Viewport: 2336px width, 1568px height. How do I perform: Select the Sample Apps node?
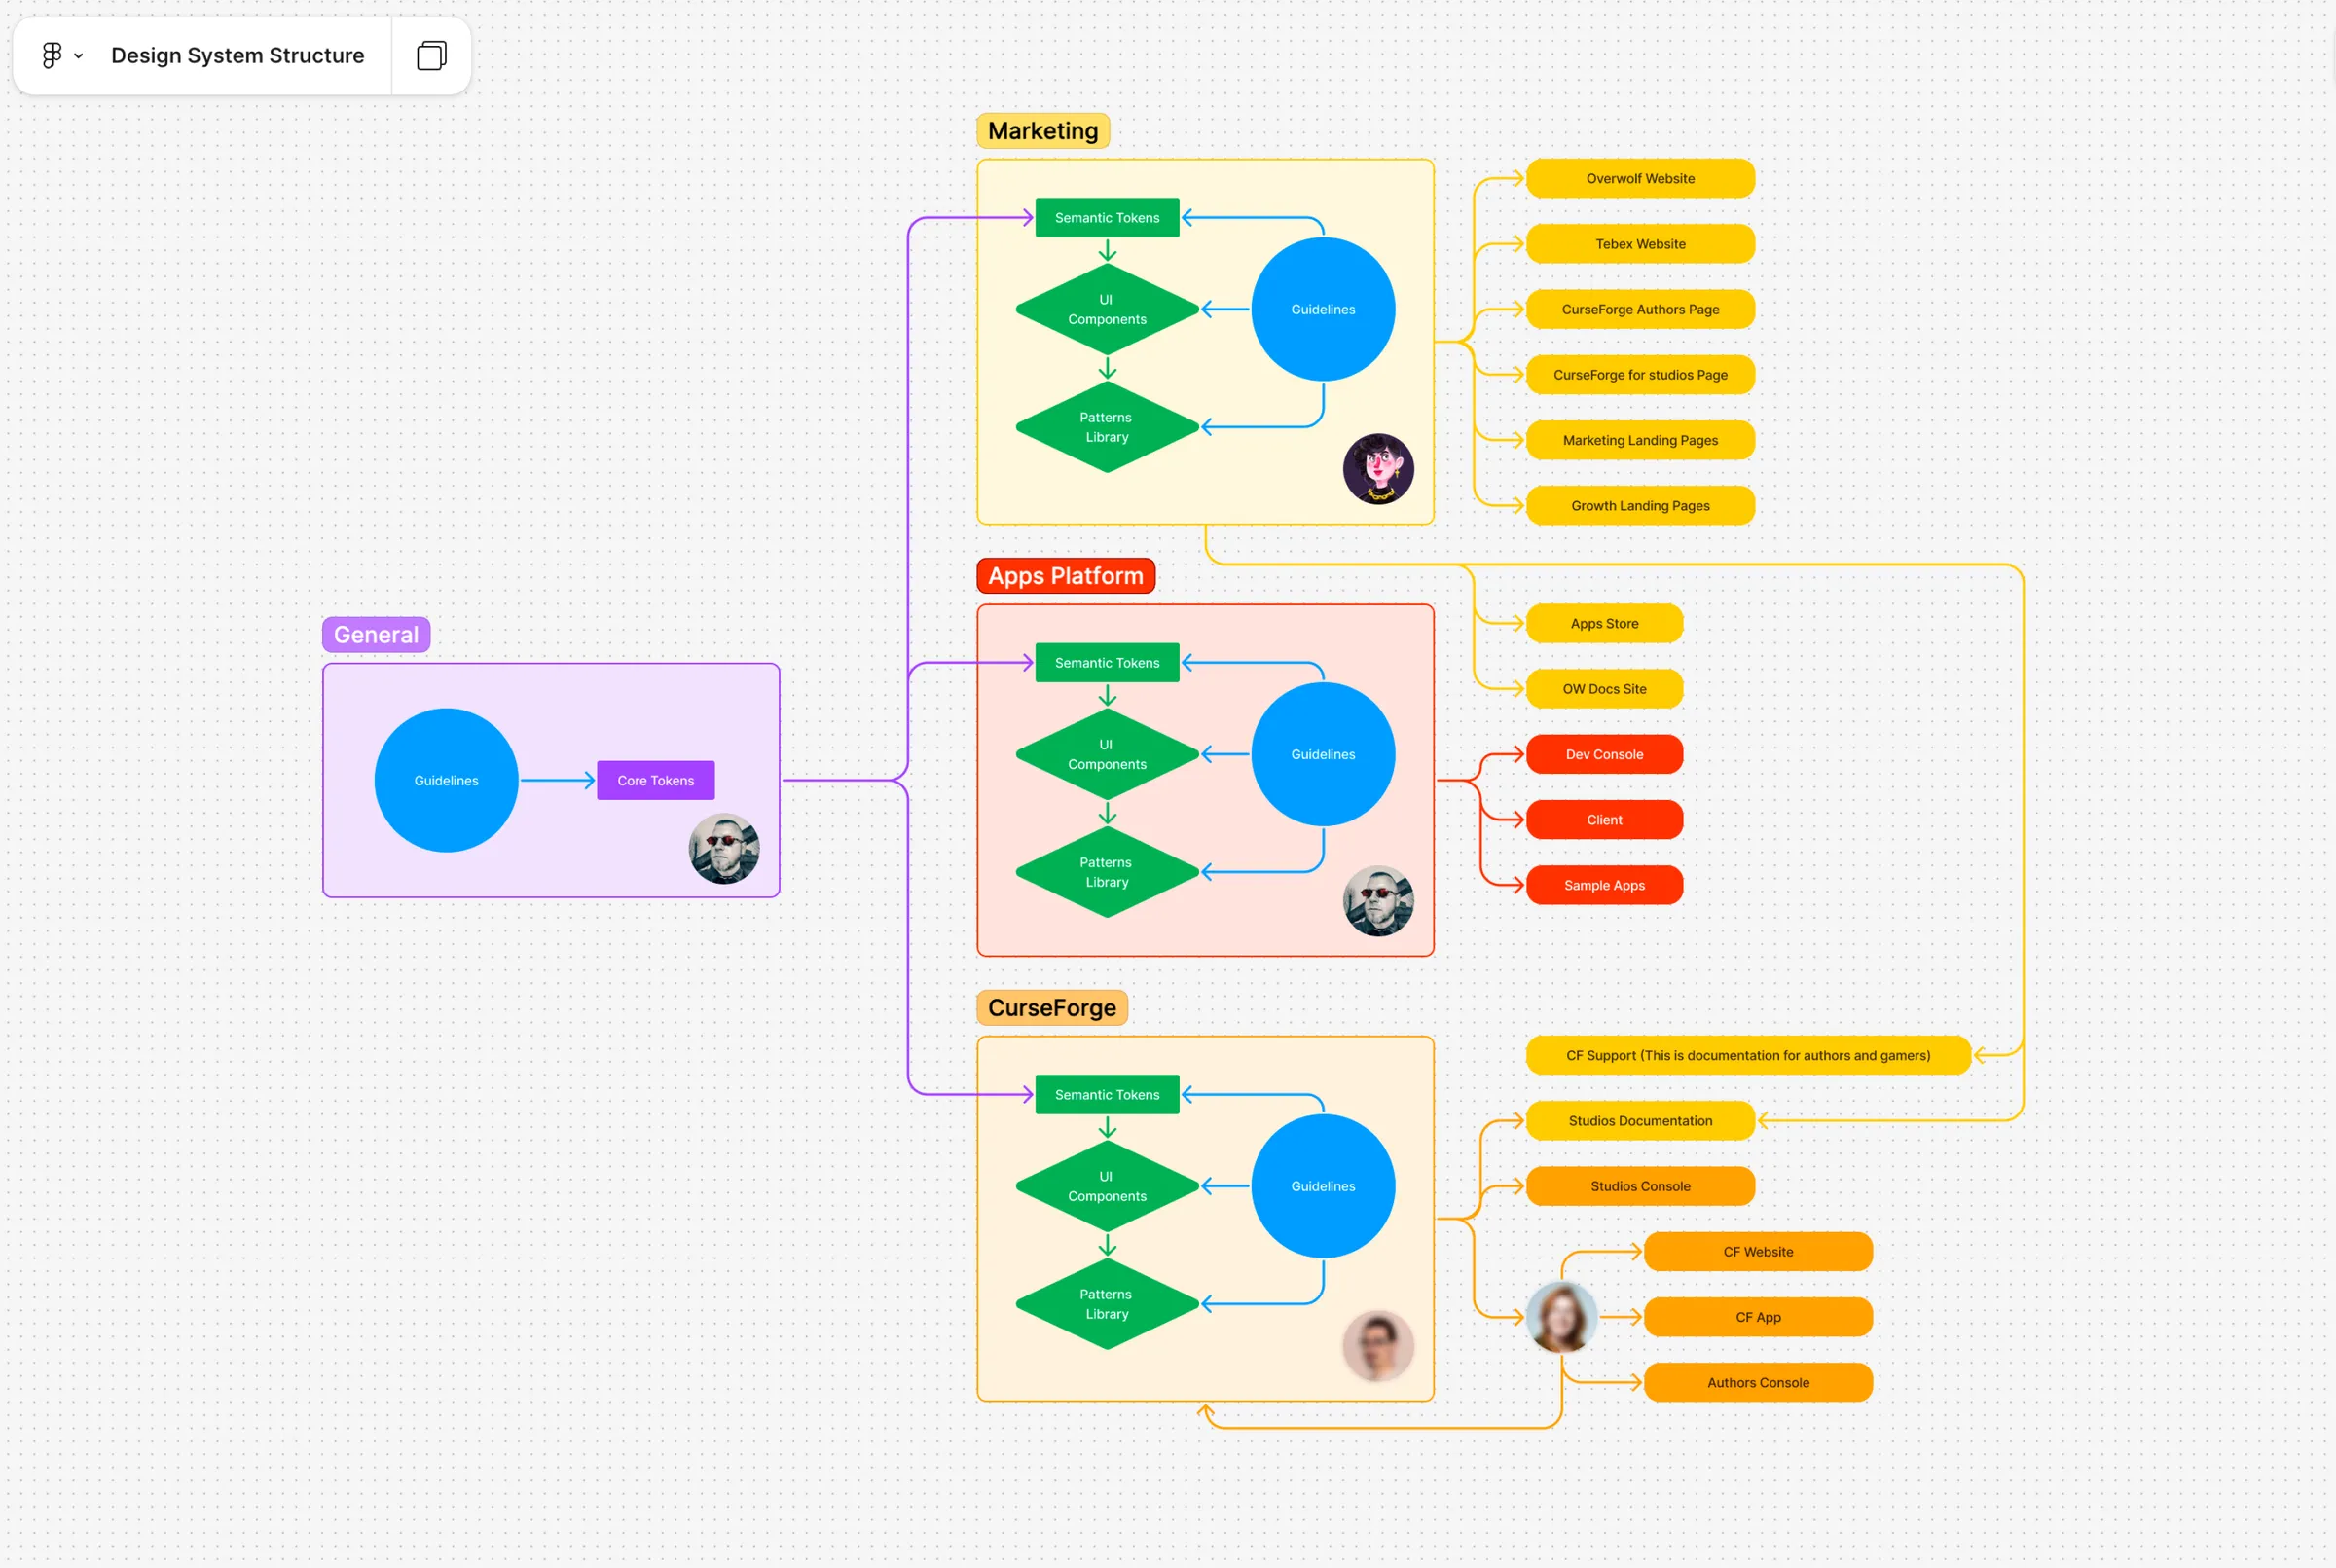pos(1605,886)
